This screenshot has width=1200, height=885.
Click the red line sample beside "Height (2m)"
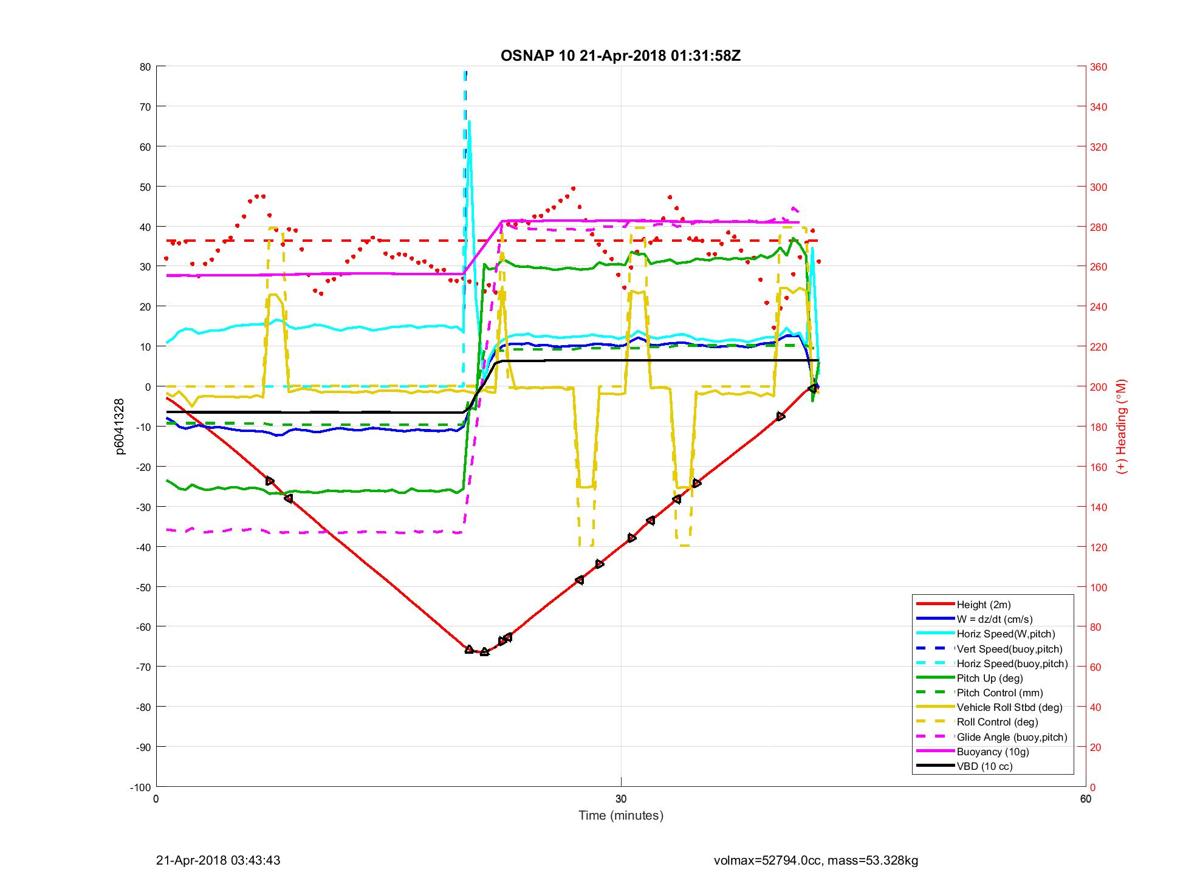[x=934, y=604]
